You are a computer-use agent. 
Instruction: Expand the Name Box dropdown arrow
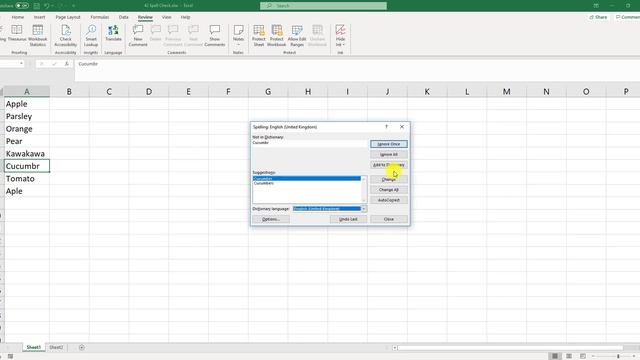click(x=21, y=64)
